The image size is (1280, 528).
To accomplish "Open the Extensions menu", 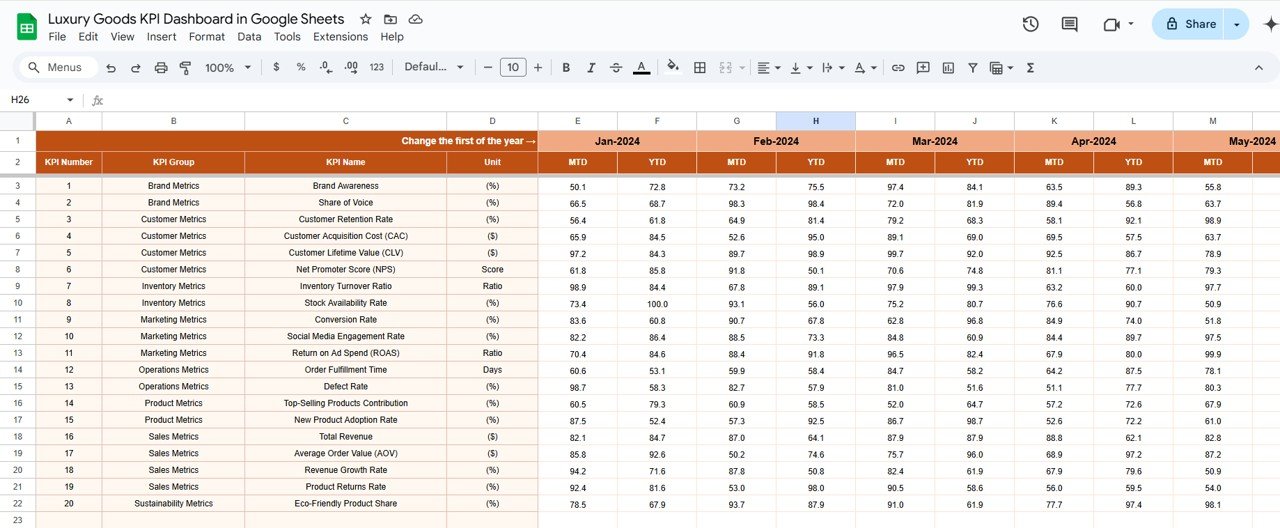I will point(340,37).
